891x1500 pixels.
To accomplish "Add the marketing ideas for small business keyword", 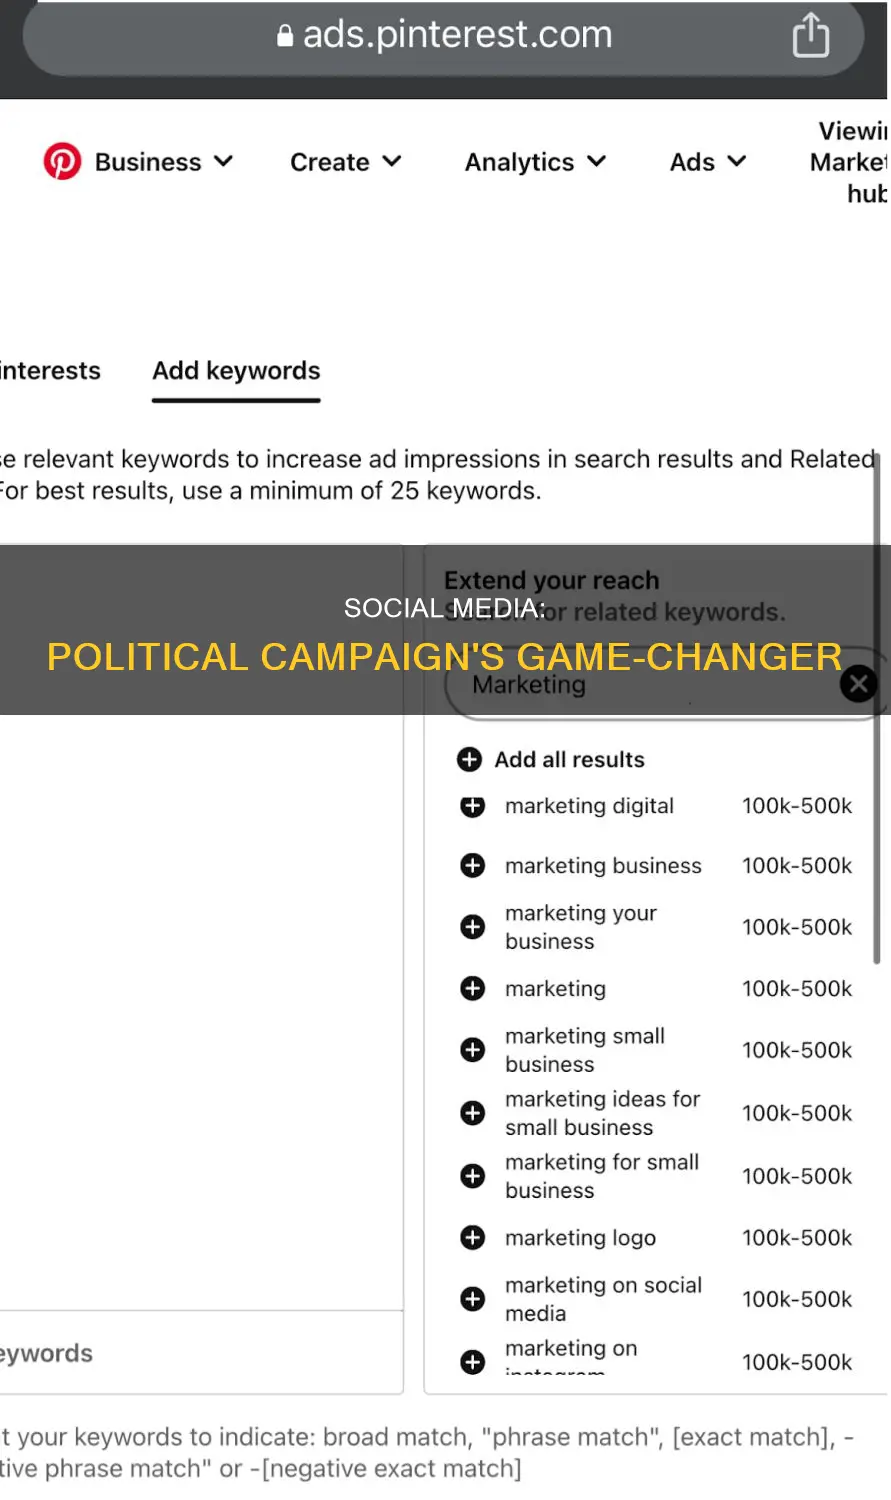I will [471, 1112].
